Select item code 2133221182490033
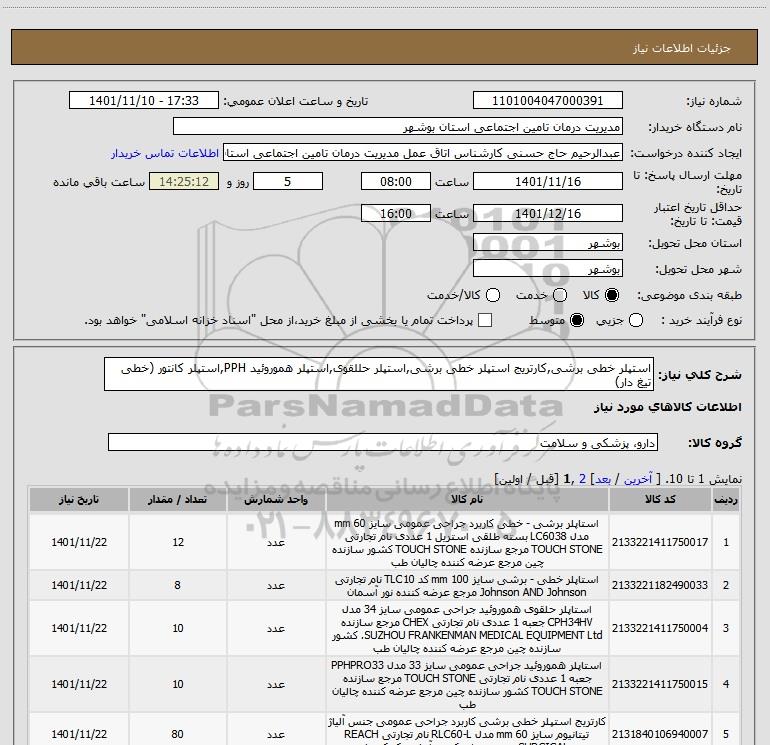The width and height of the screenshot is (770, 745). 660,585
